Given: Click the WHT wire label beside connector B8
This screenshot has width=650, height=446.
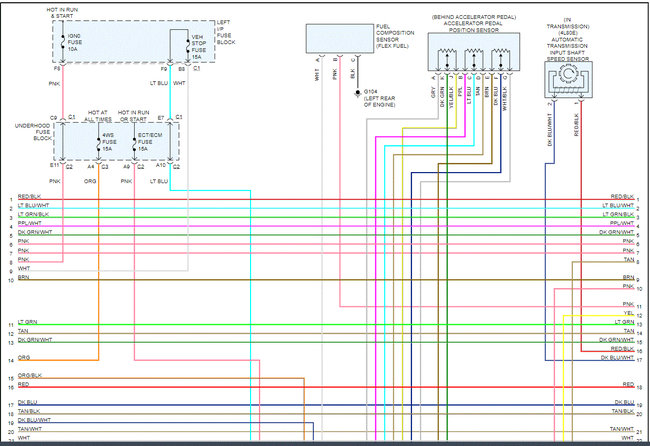Looking at the screenshot, I should [x=179, y=83].
